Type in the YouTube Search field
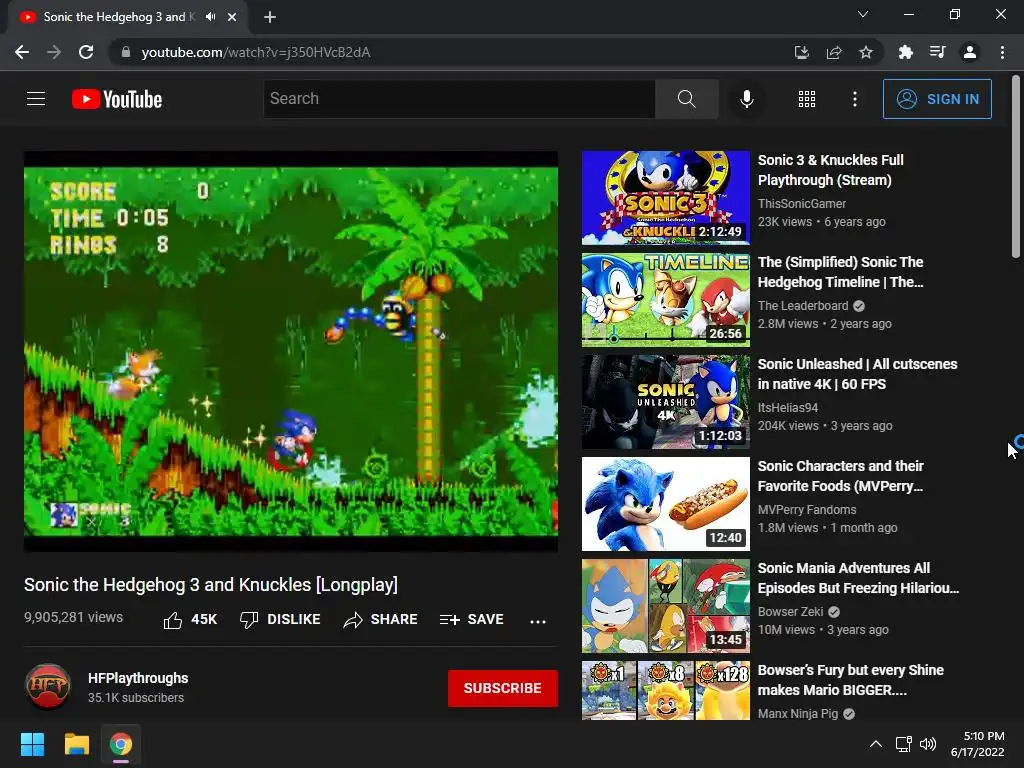 point(459,99)
